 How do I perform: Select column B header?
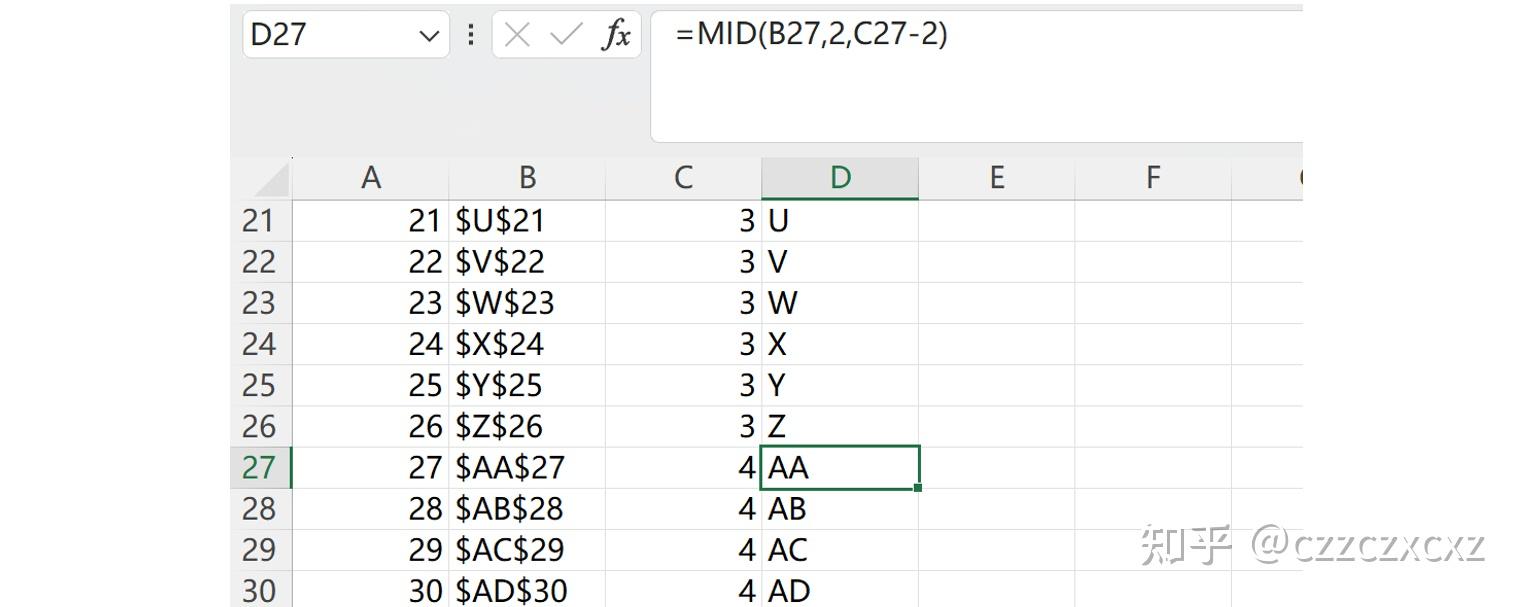(527, 177)
